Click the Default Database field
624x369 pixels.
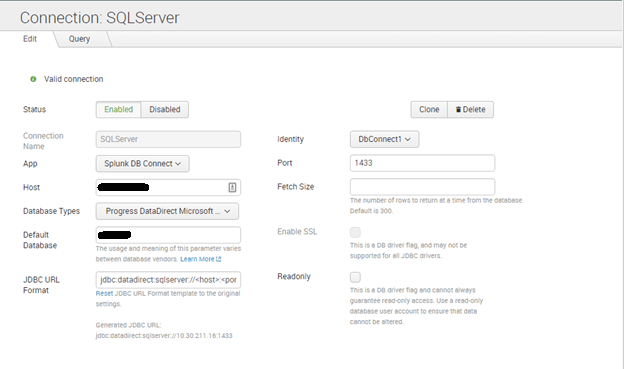coord(168,235)
